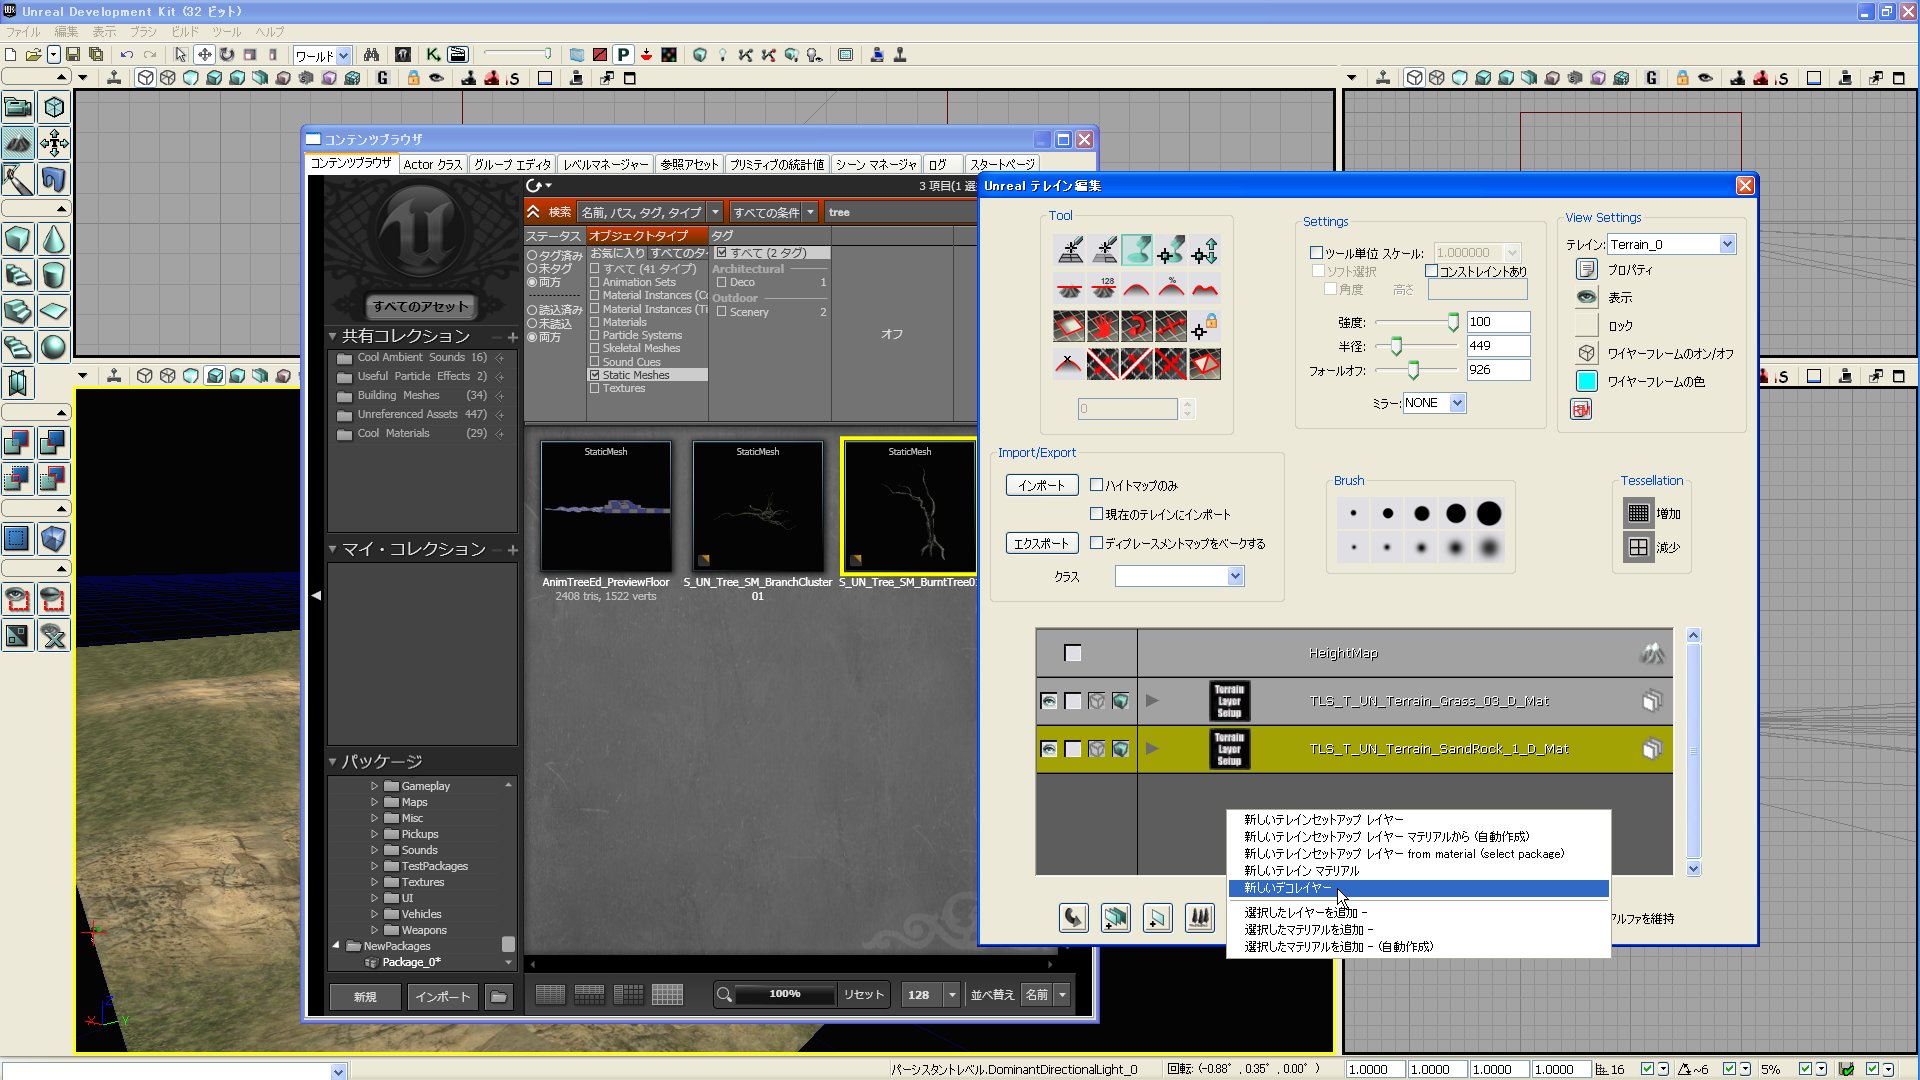Open the Kismet editor from the toolbar

click(433, 55)
